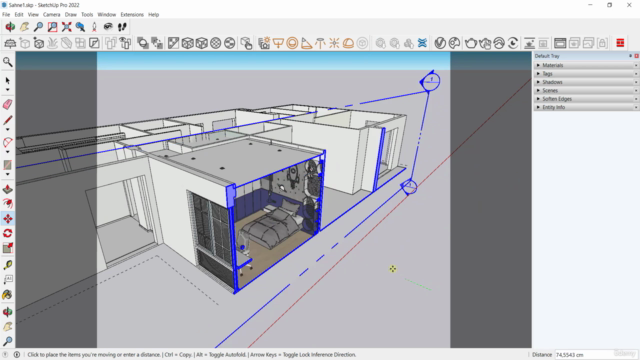Open the Camera menu
This screenshot has width=640, height=360.
click(x=51, y=15)
